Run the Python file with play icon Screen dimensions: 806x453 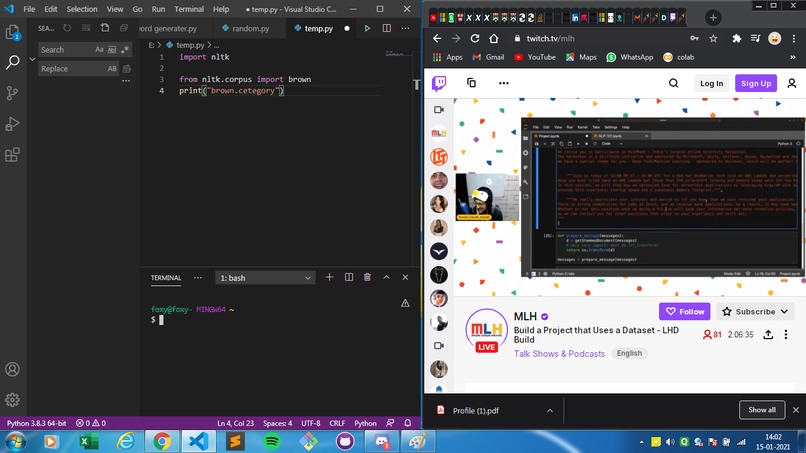[367, 28]
